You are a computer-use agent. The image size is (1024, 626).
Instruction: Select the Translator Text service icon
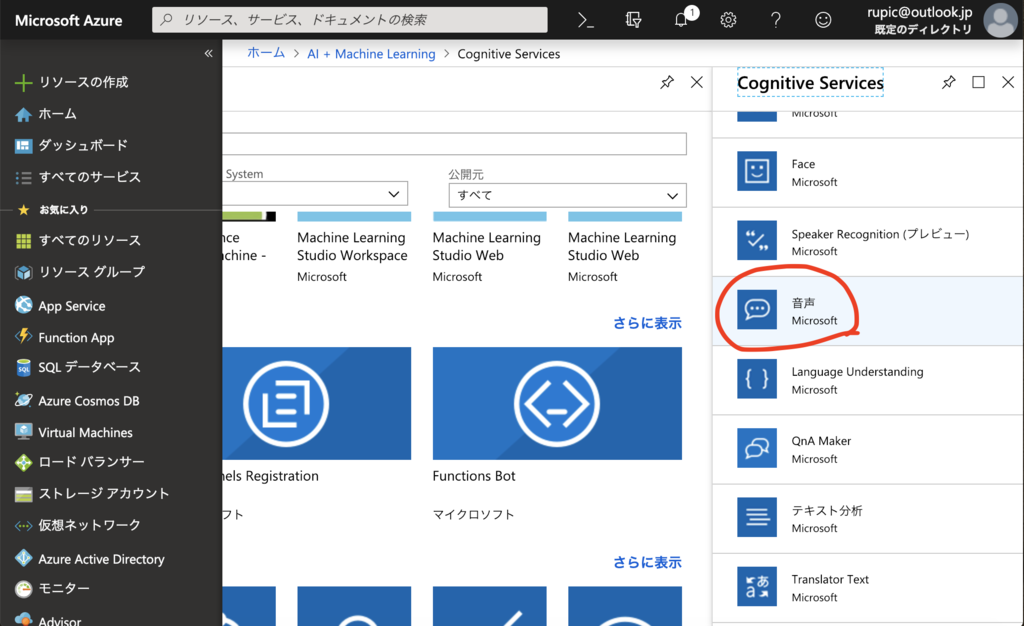pos(757,586)
